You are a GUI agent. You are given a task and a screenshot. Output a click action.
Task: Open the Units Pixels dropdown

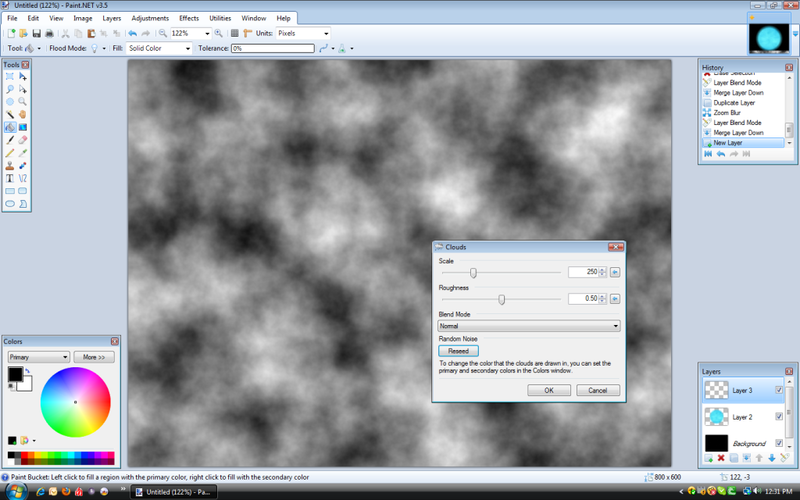(x=326, y=34)
